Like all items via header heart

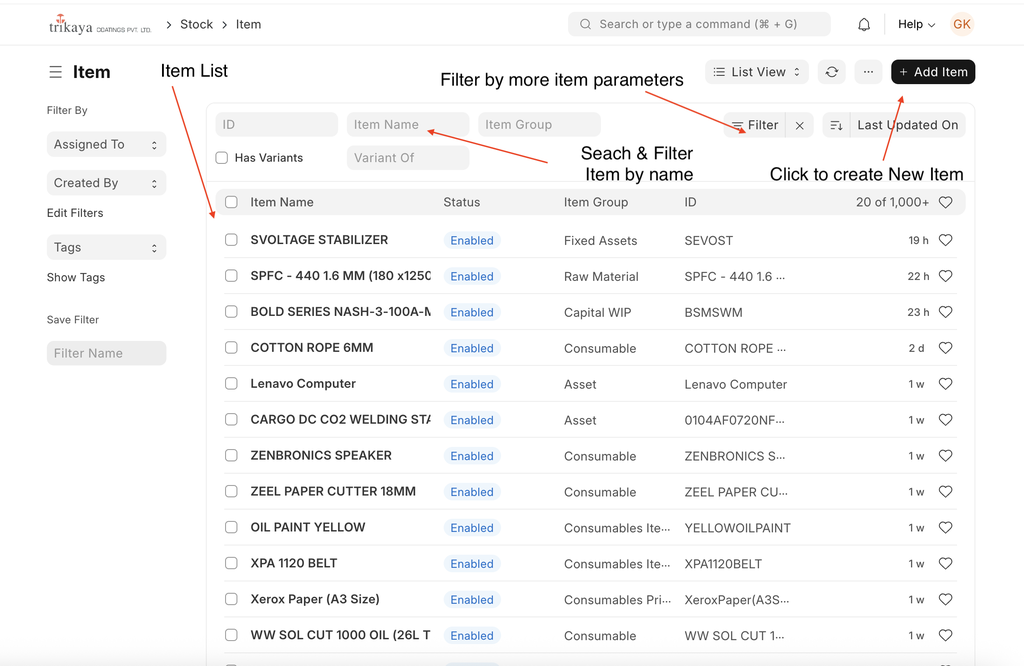945,202
